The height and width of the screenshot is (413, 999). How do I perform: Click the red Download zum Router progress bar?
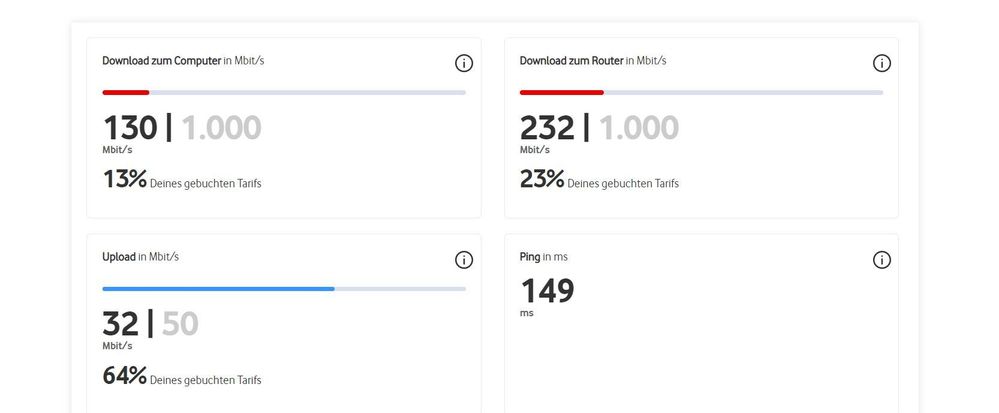(x=561, y=92)
